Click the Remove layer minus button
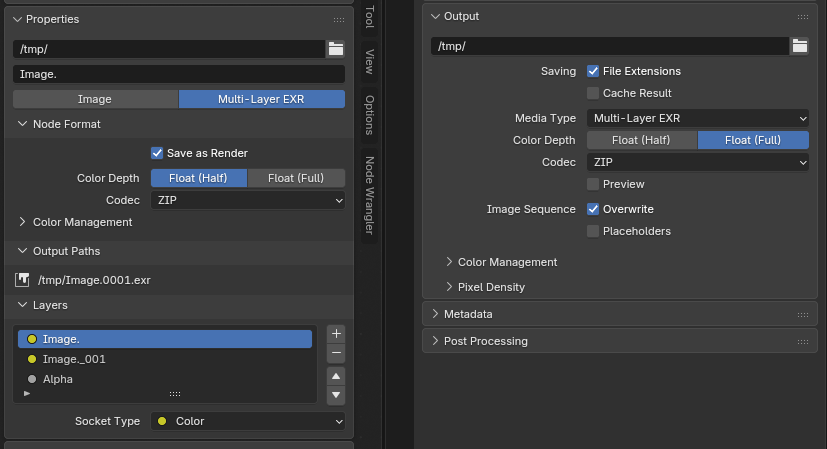 pyautogui.click(x=336, y=353)
